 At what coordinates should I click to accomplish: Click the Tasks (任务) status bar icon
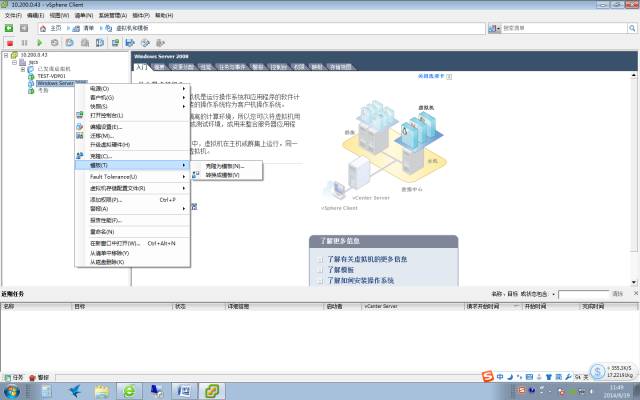click(7, 378)
